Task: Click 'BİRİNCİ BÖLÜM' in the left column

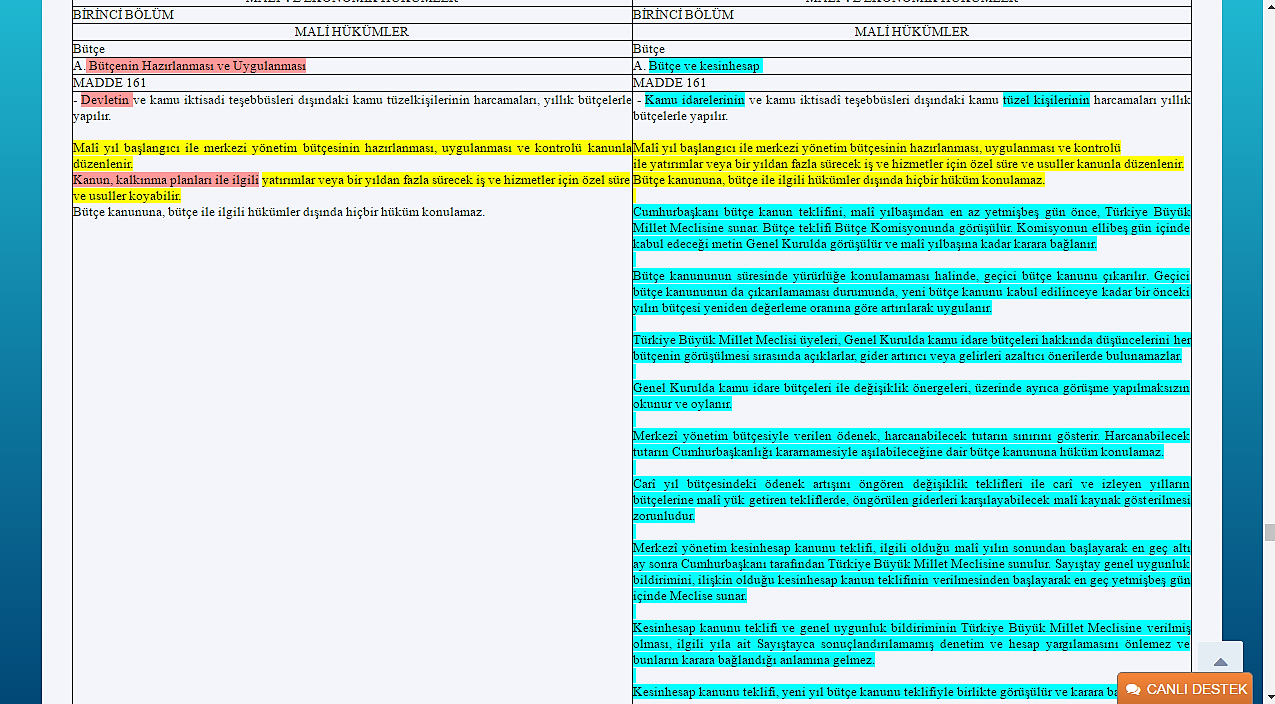Action: pyautogui.click(x=123, y=15)
